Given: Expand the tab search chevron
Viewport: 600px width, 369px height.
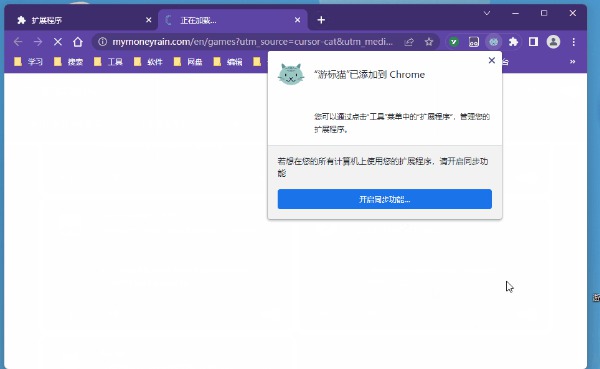Looking at the screenshot, I should pyautogui.click(x=487, y=13).
